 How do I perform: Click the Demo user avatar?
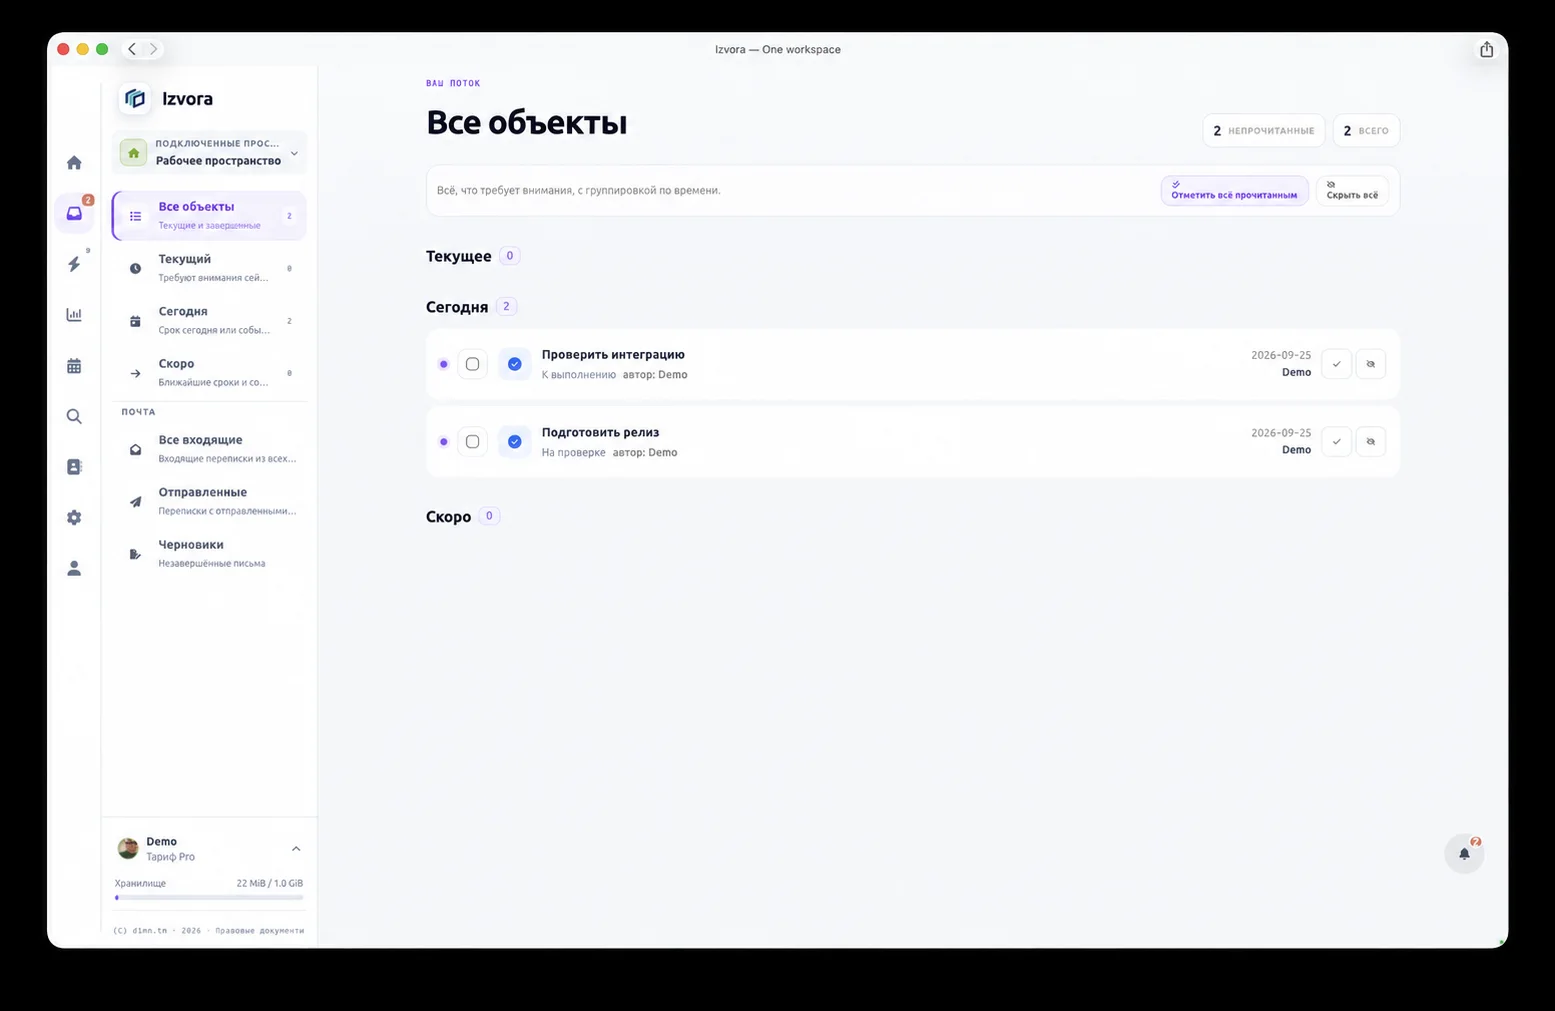tap(128, 849)
